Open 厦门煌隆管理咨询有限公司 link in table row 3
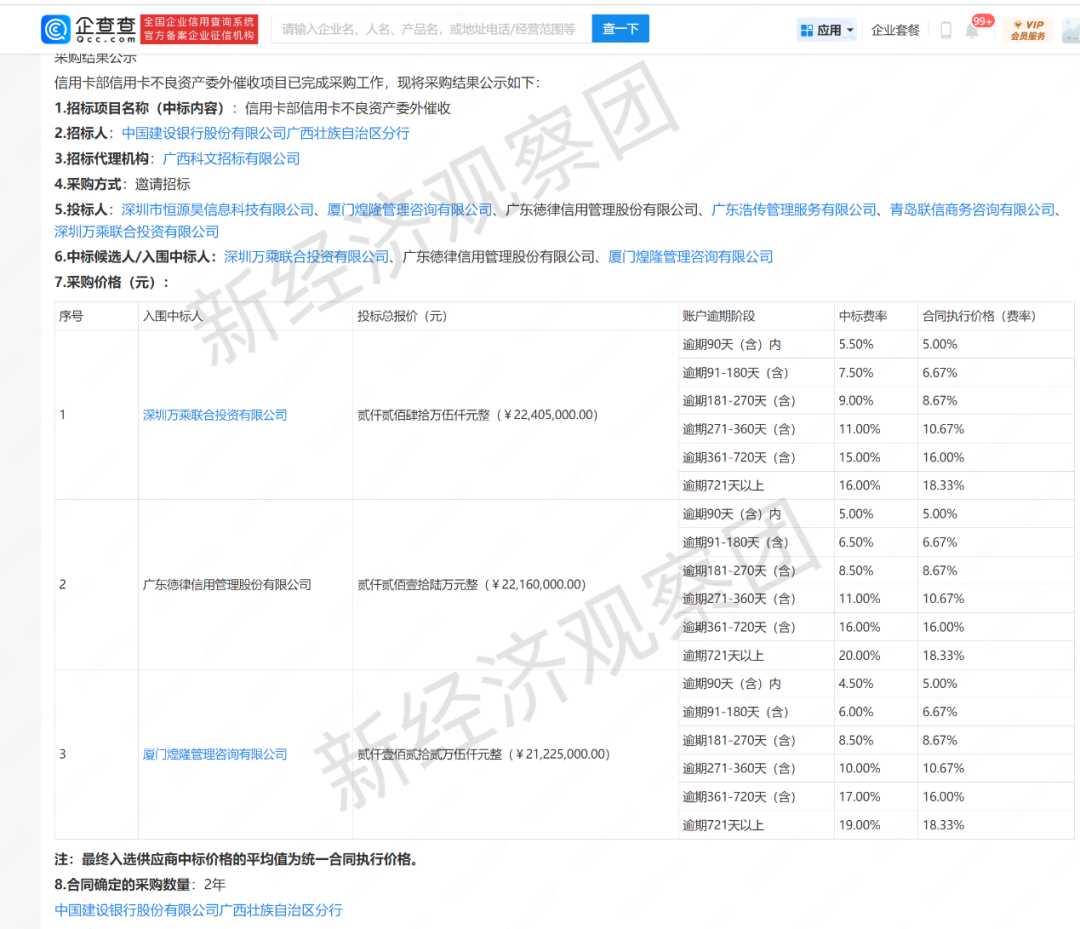 pos(215,754)
